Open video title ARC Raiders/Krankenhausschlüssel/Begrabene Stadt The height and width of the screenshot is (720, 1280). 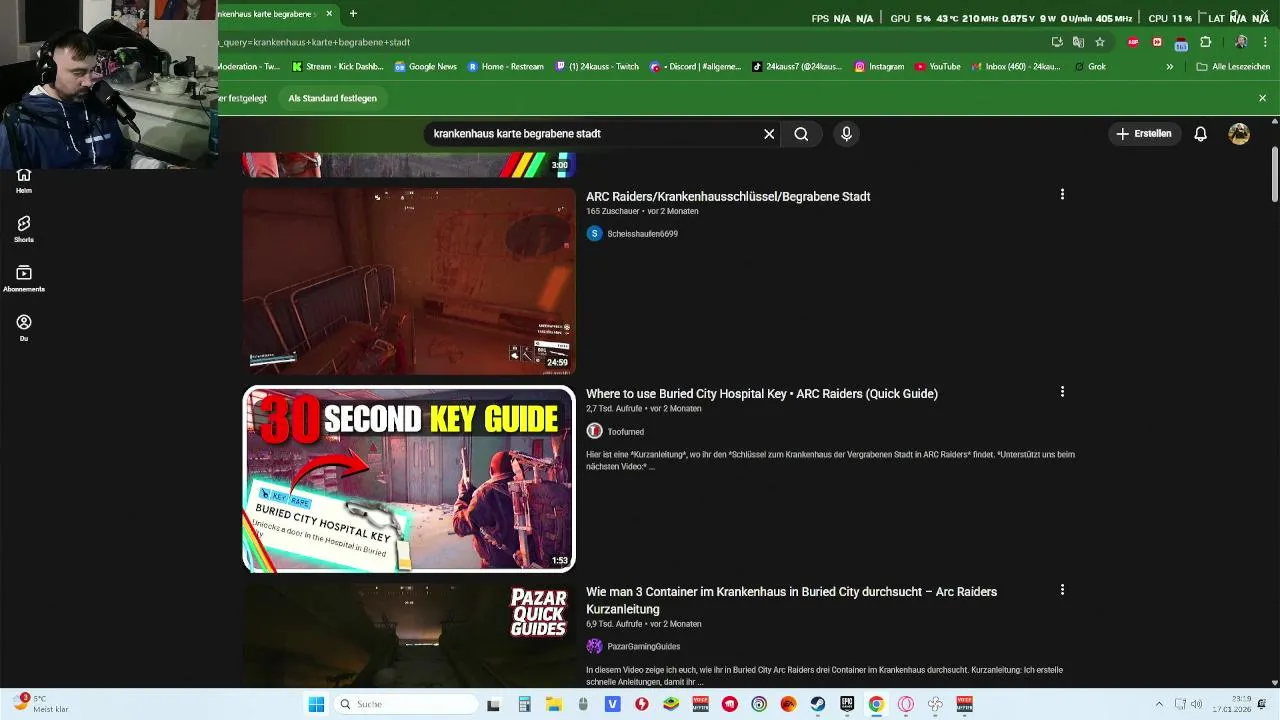click(x=728, y=197)
